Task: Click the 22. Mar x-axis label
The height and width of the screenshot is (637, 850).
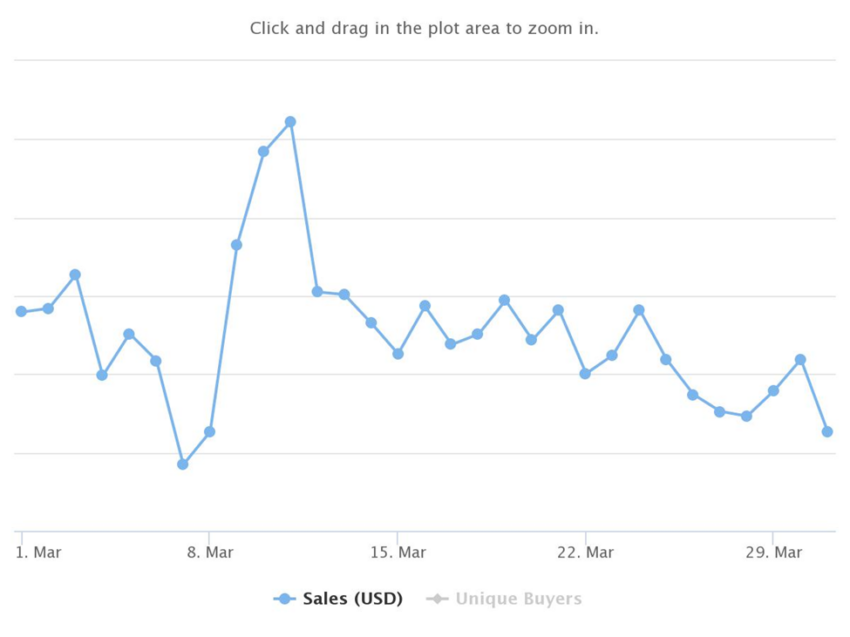Action: coord(585,552)
